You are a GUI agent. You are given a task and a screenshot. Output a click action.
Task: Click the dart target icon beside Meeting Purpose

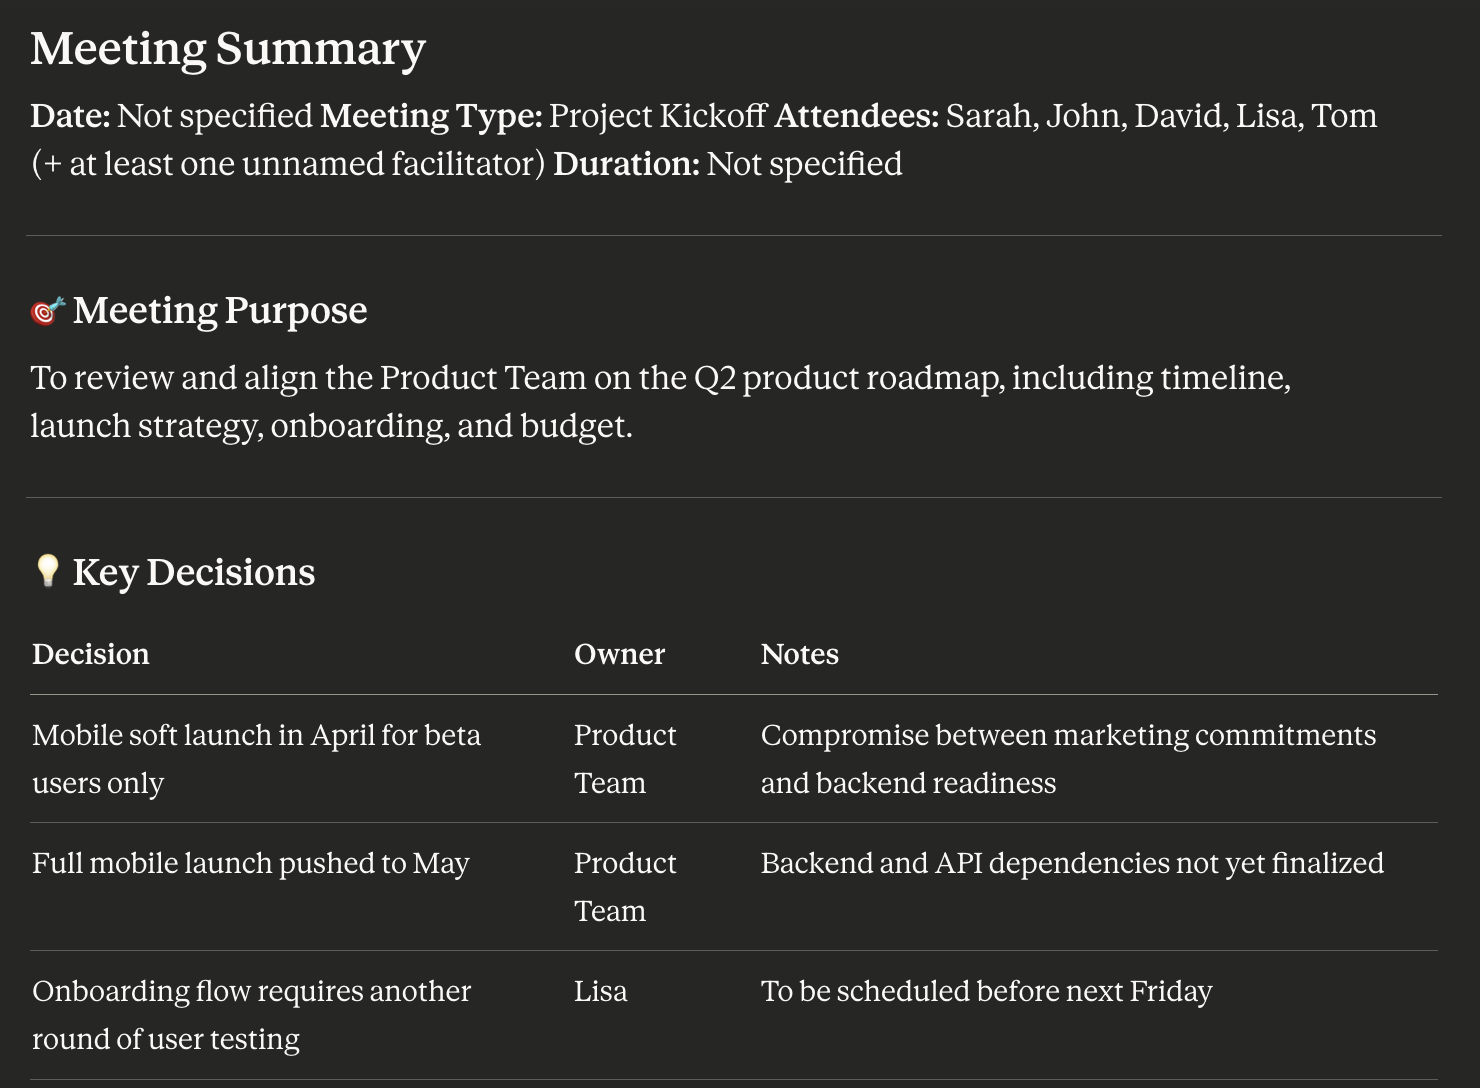click(x=47, y=311)
